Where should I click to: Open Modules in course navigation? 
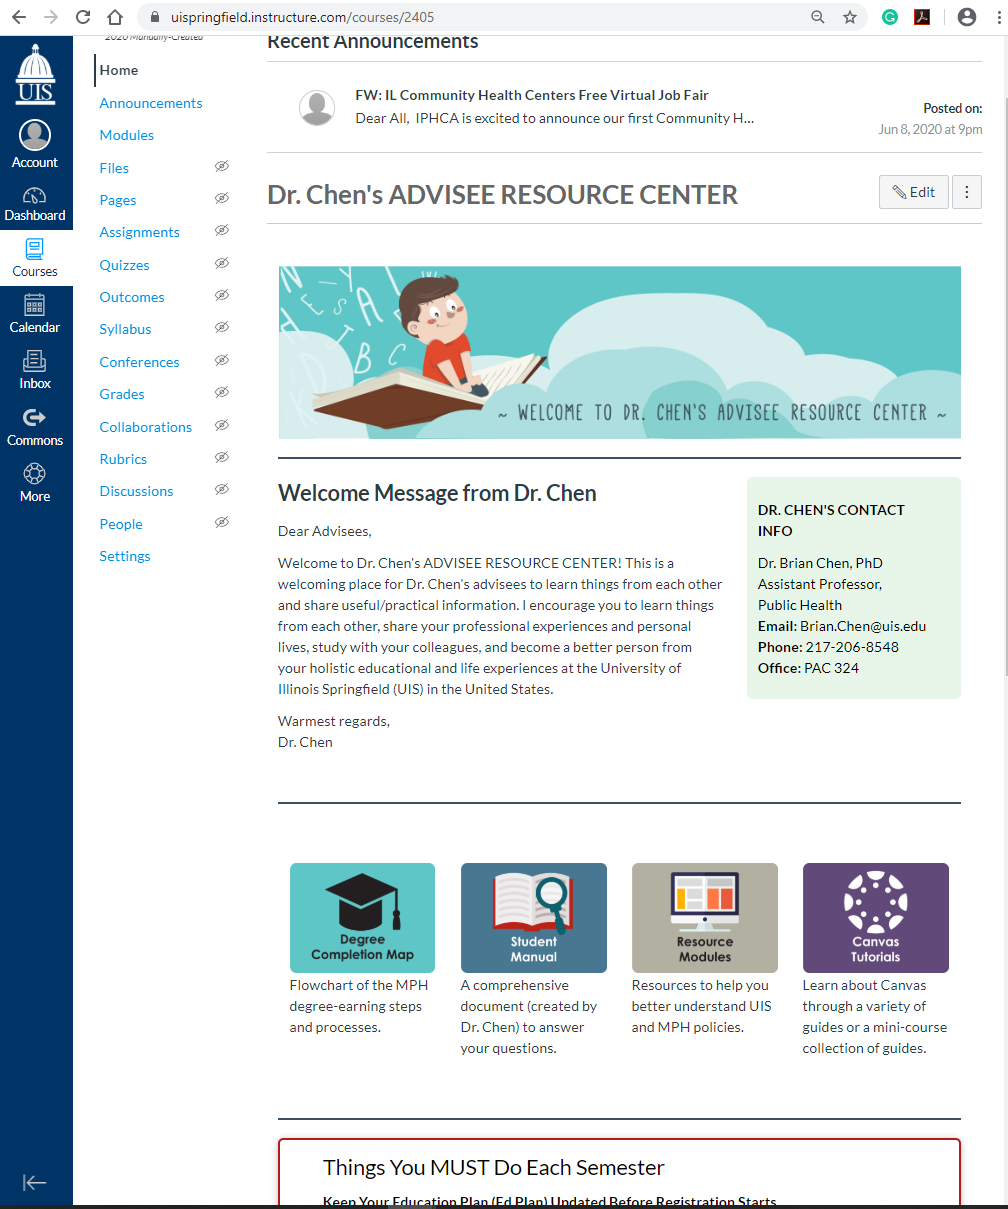[x=127, y=135]
